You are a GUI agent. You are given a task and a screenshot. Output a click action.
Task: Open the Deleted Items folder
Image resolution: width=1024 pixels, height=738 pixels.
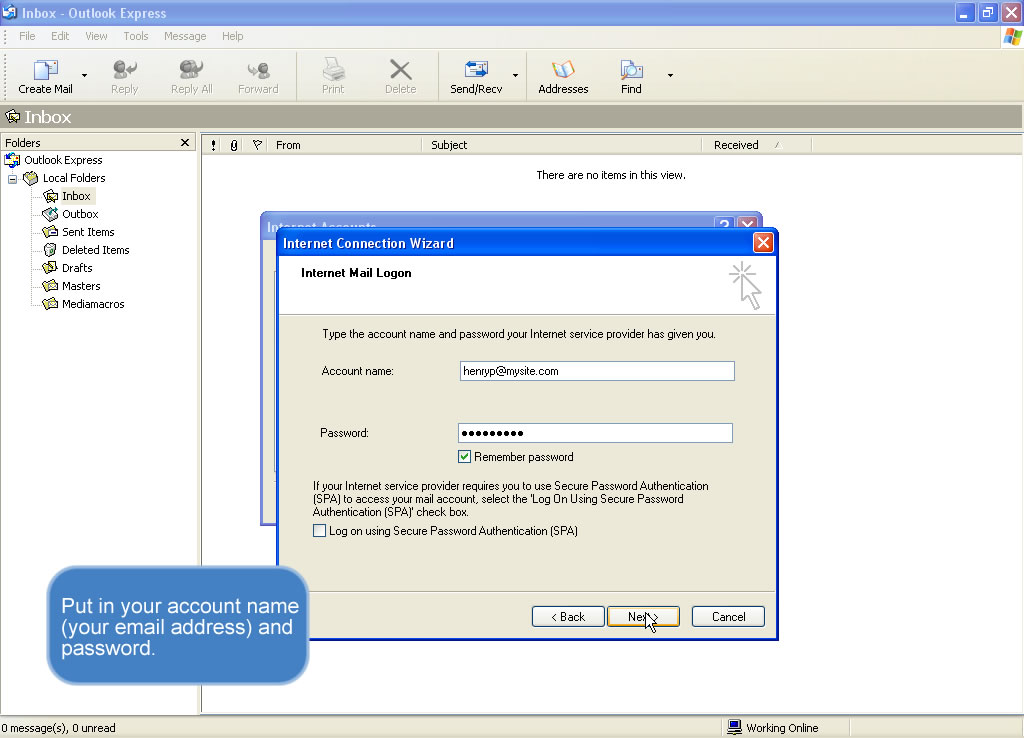tap(95, 250)
